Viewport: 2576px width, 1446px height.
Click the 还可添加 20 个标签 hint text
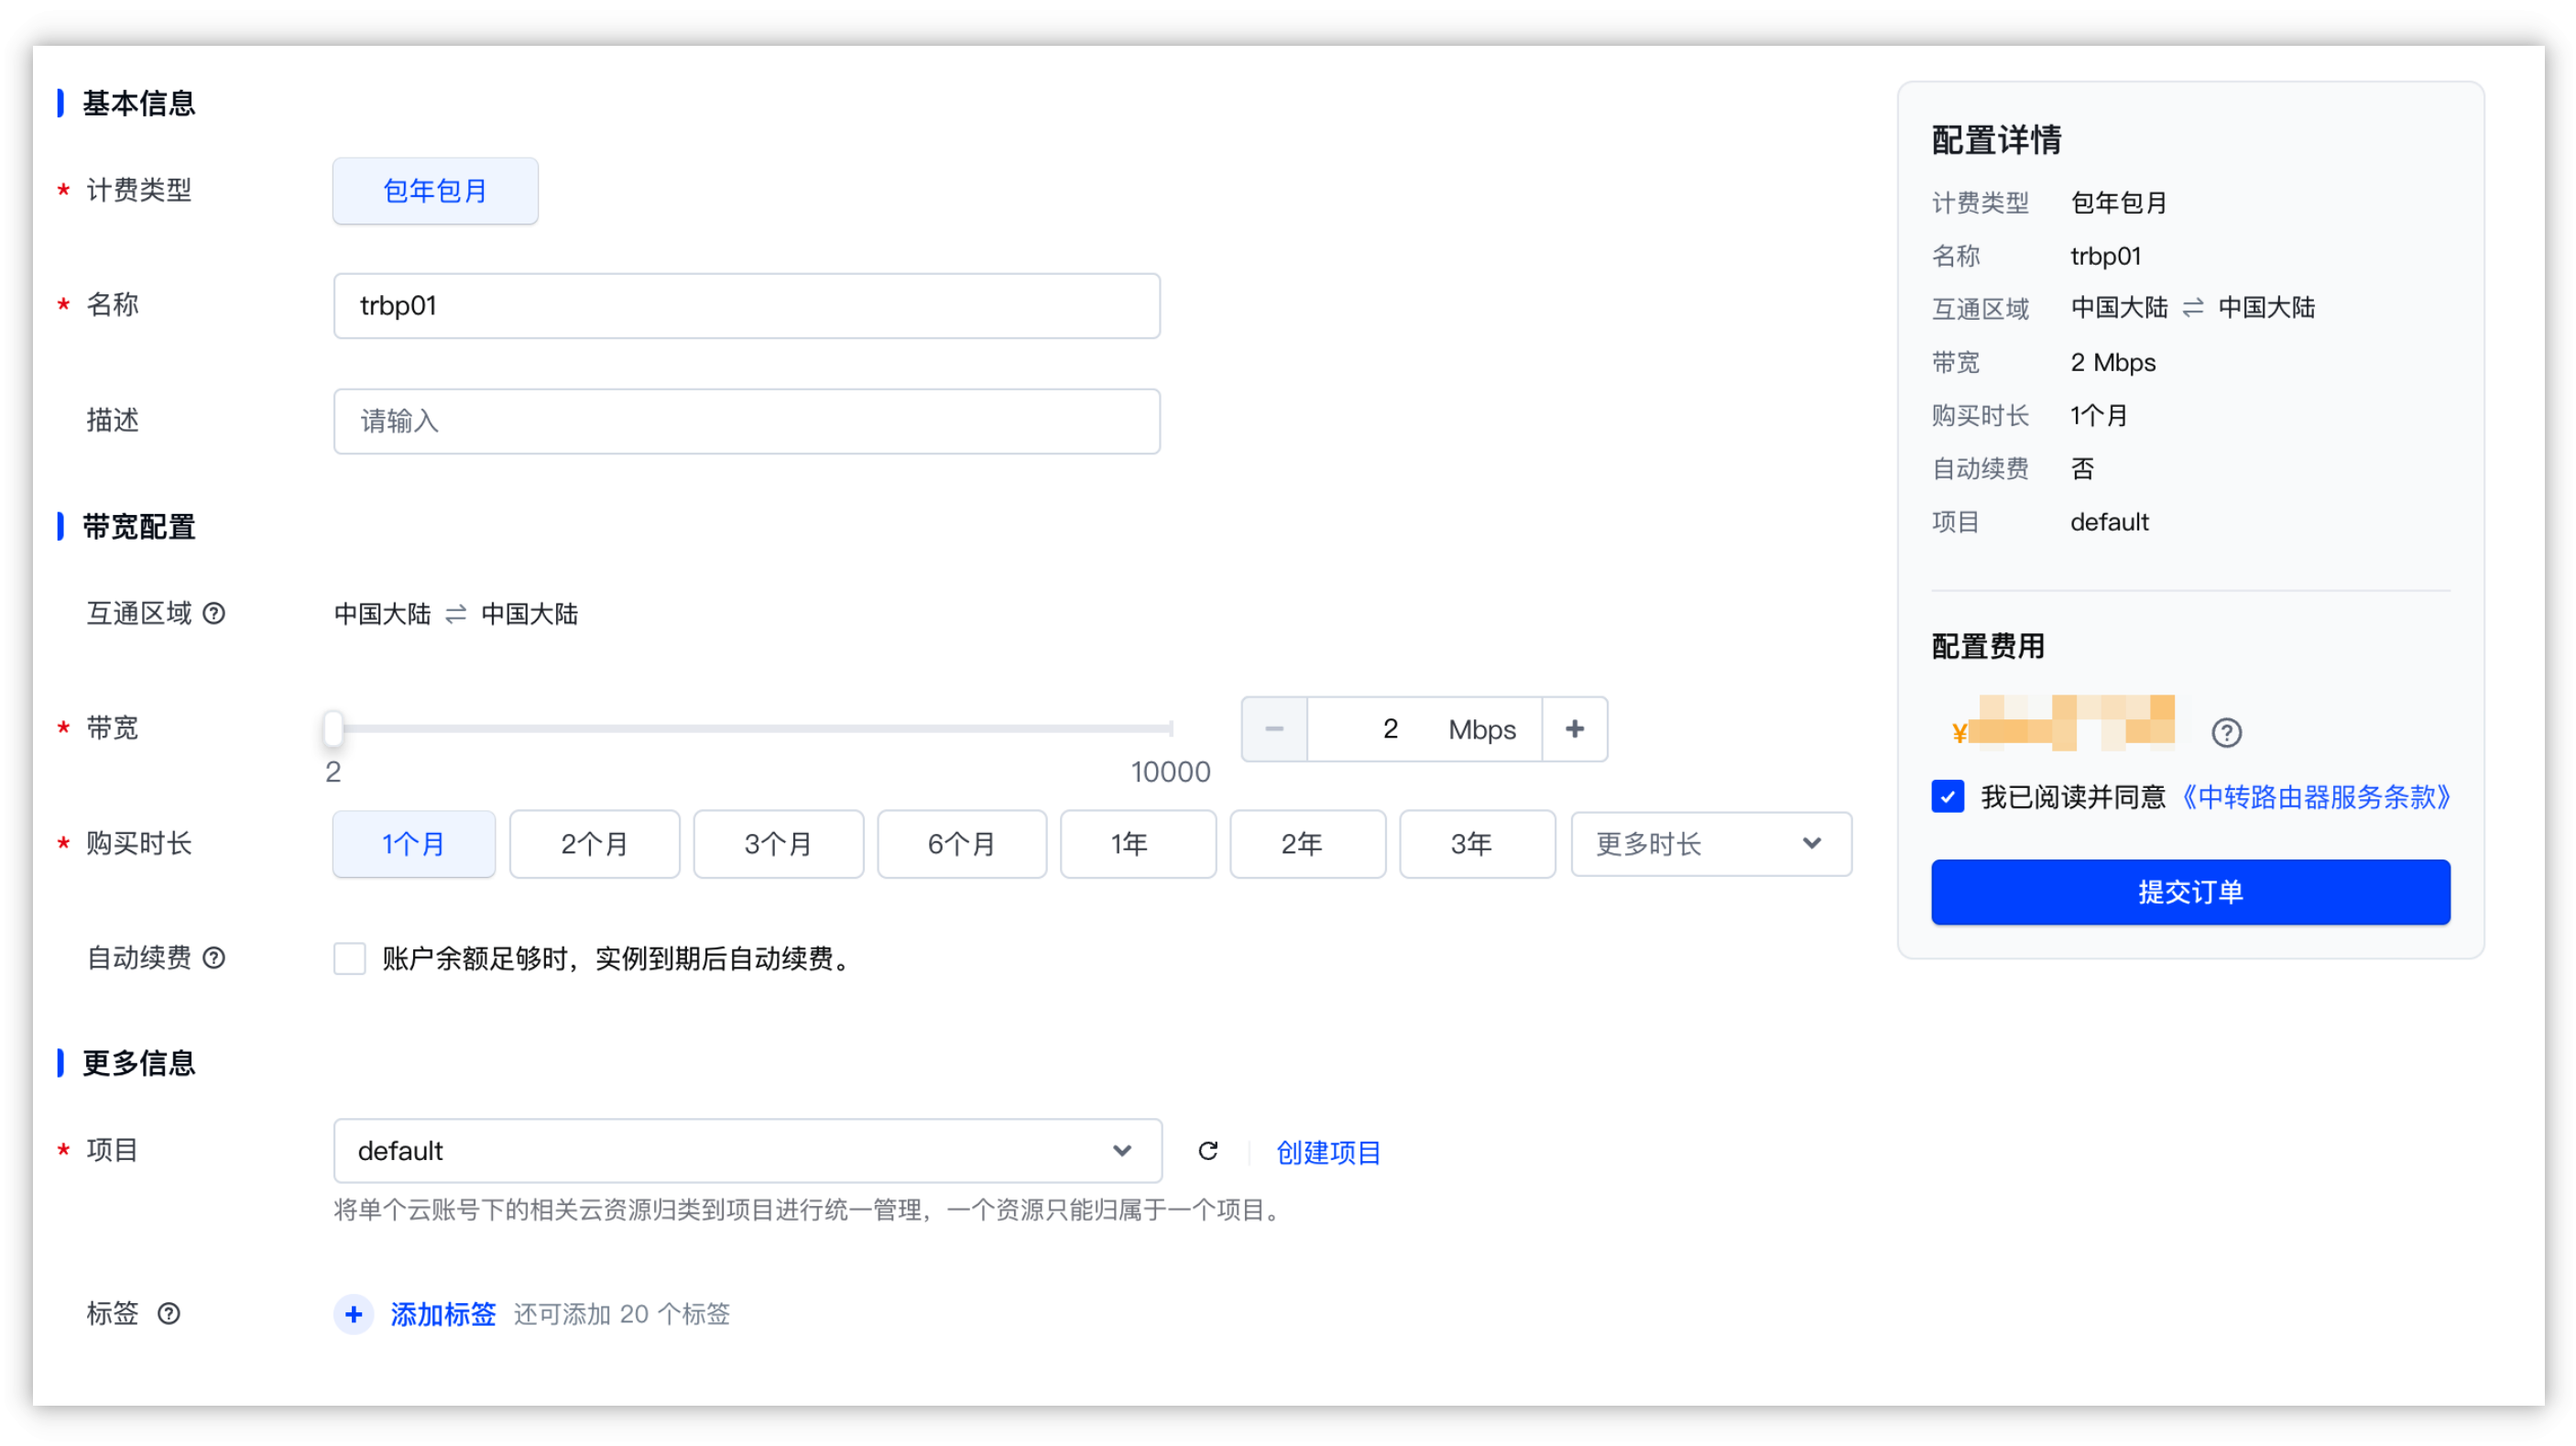tap(622, 1314)
